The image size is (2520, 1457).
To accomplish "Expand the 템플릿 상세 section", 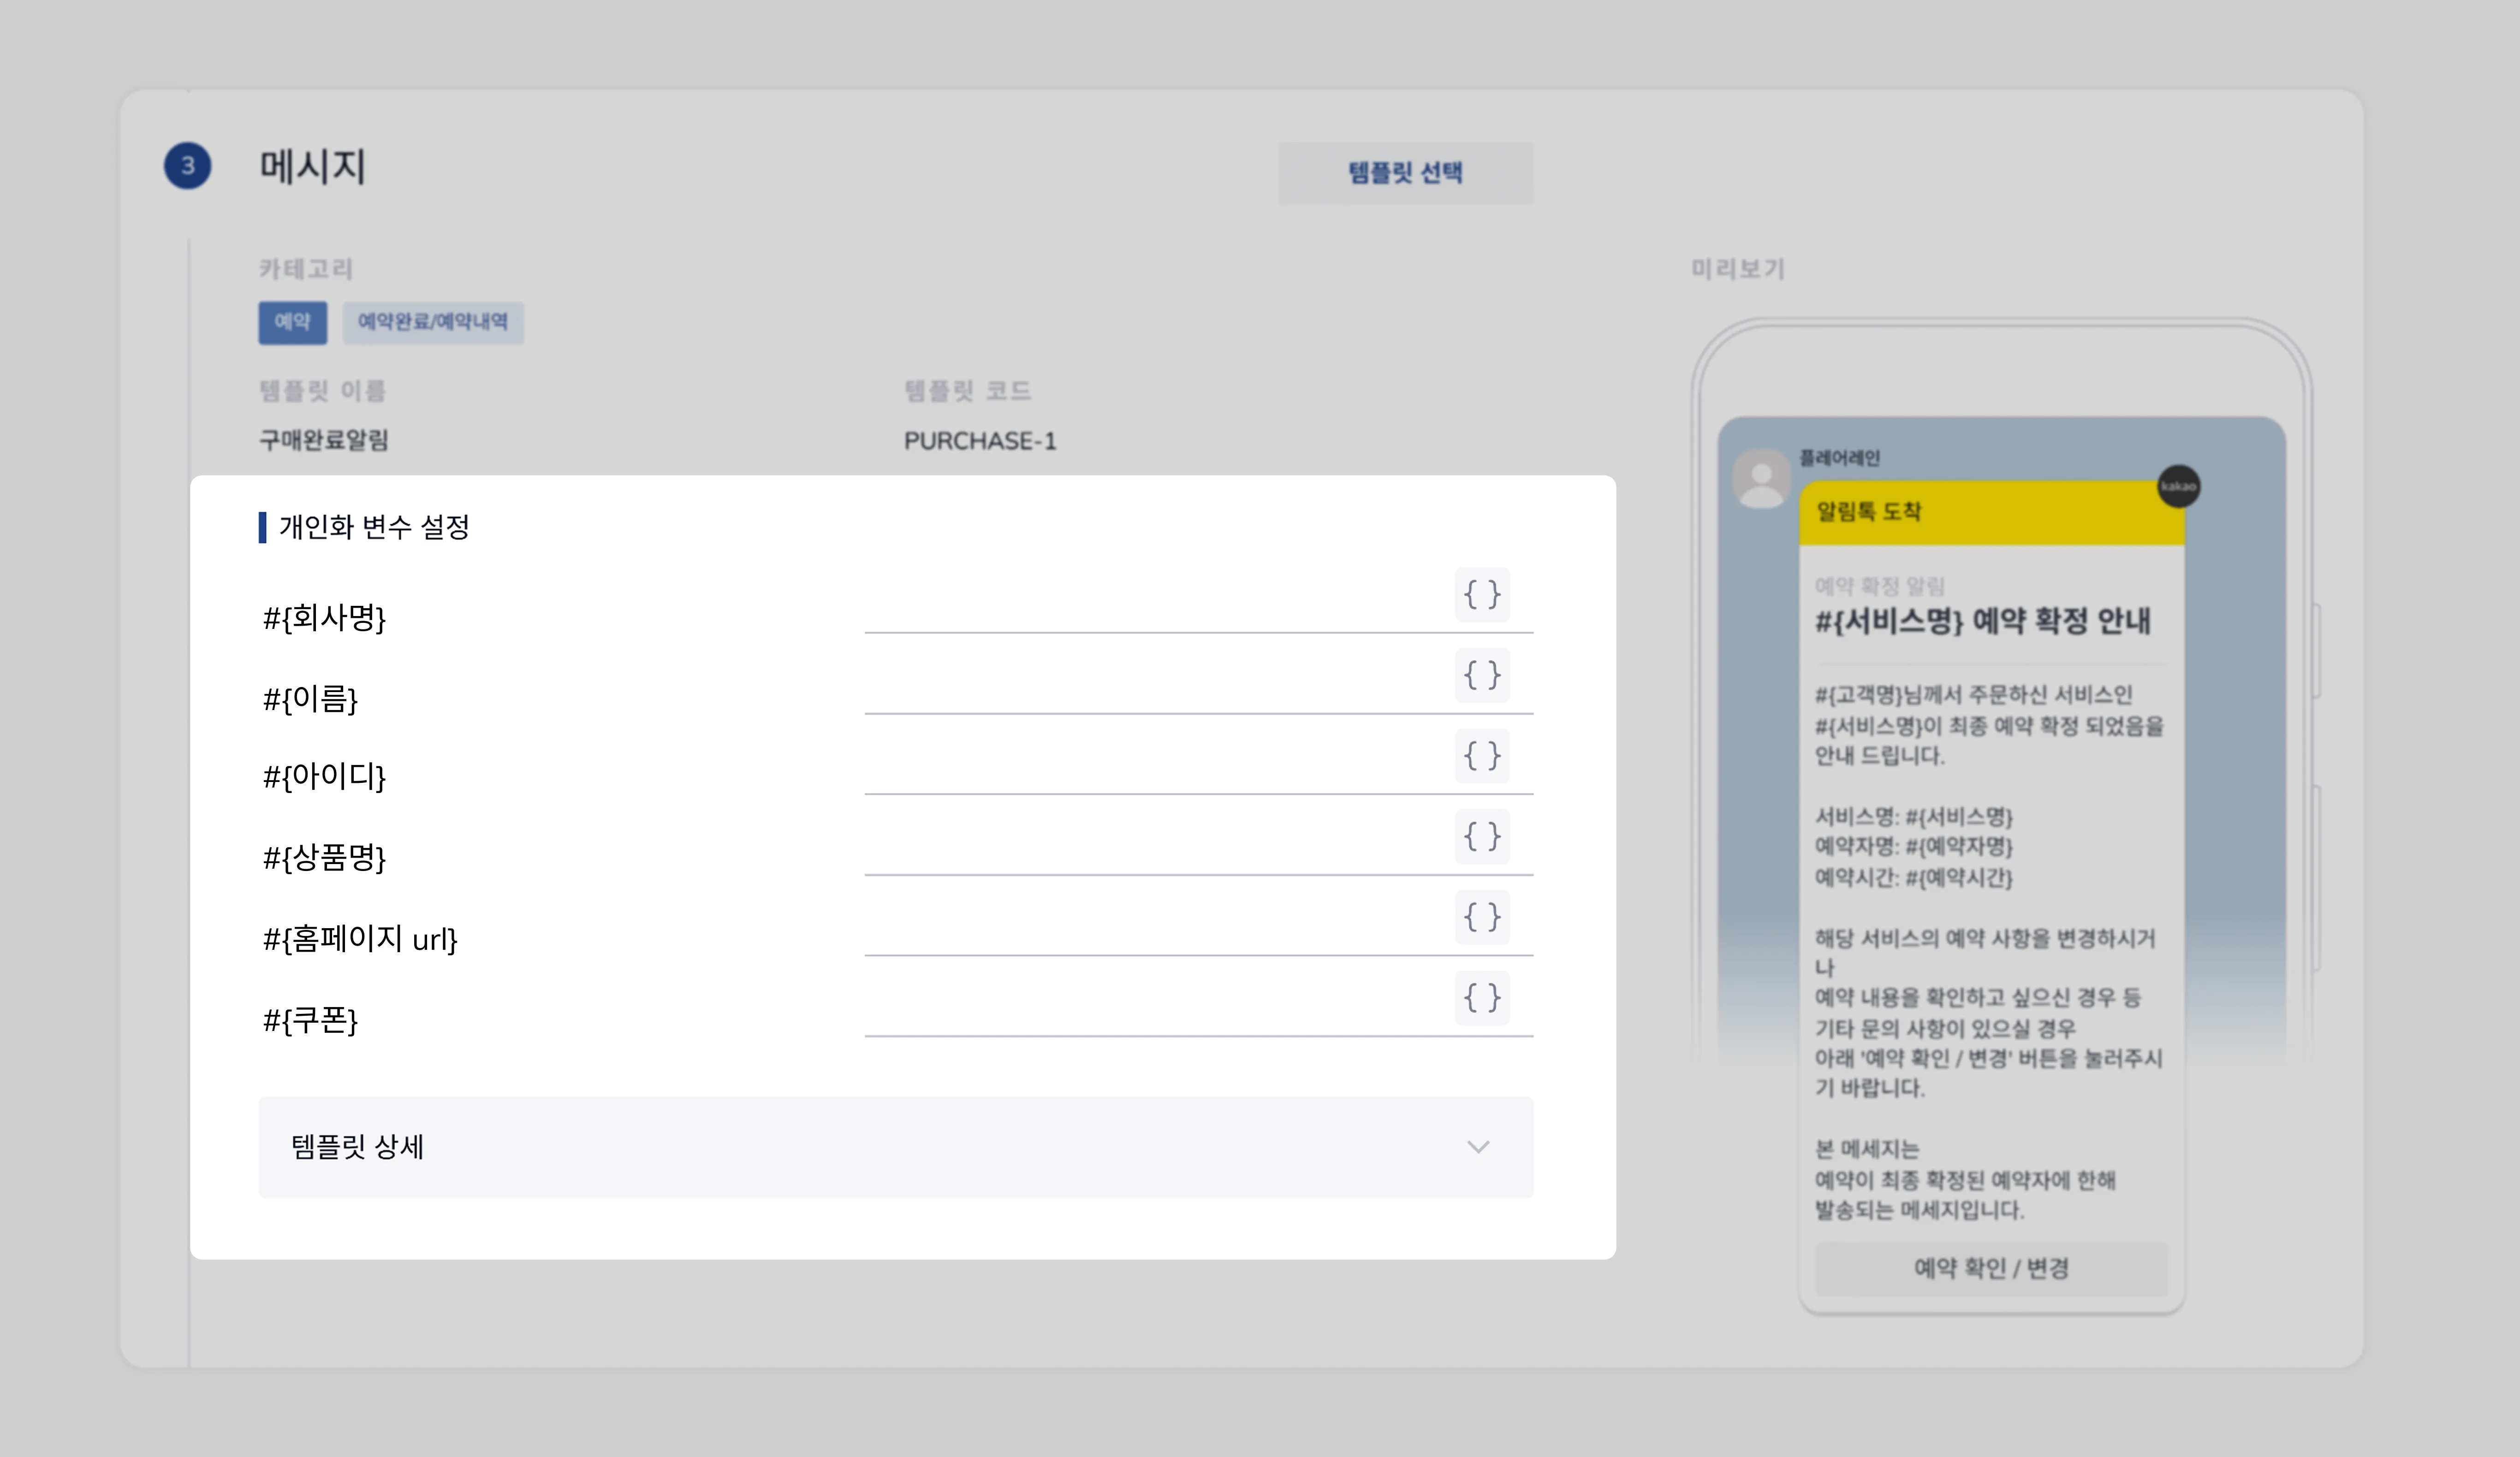I will click(896, 1147).
